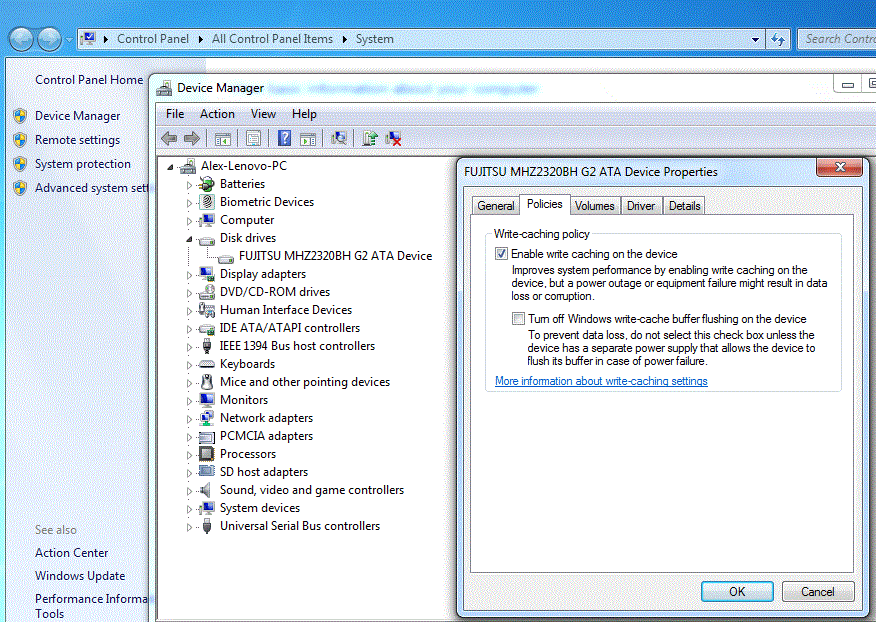Switch to the Driver tab
Image resolution: width=876 pixels, height=622 pixels.
(x=640, y=206)
